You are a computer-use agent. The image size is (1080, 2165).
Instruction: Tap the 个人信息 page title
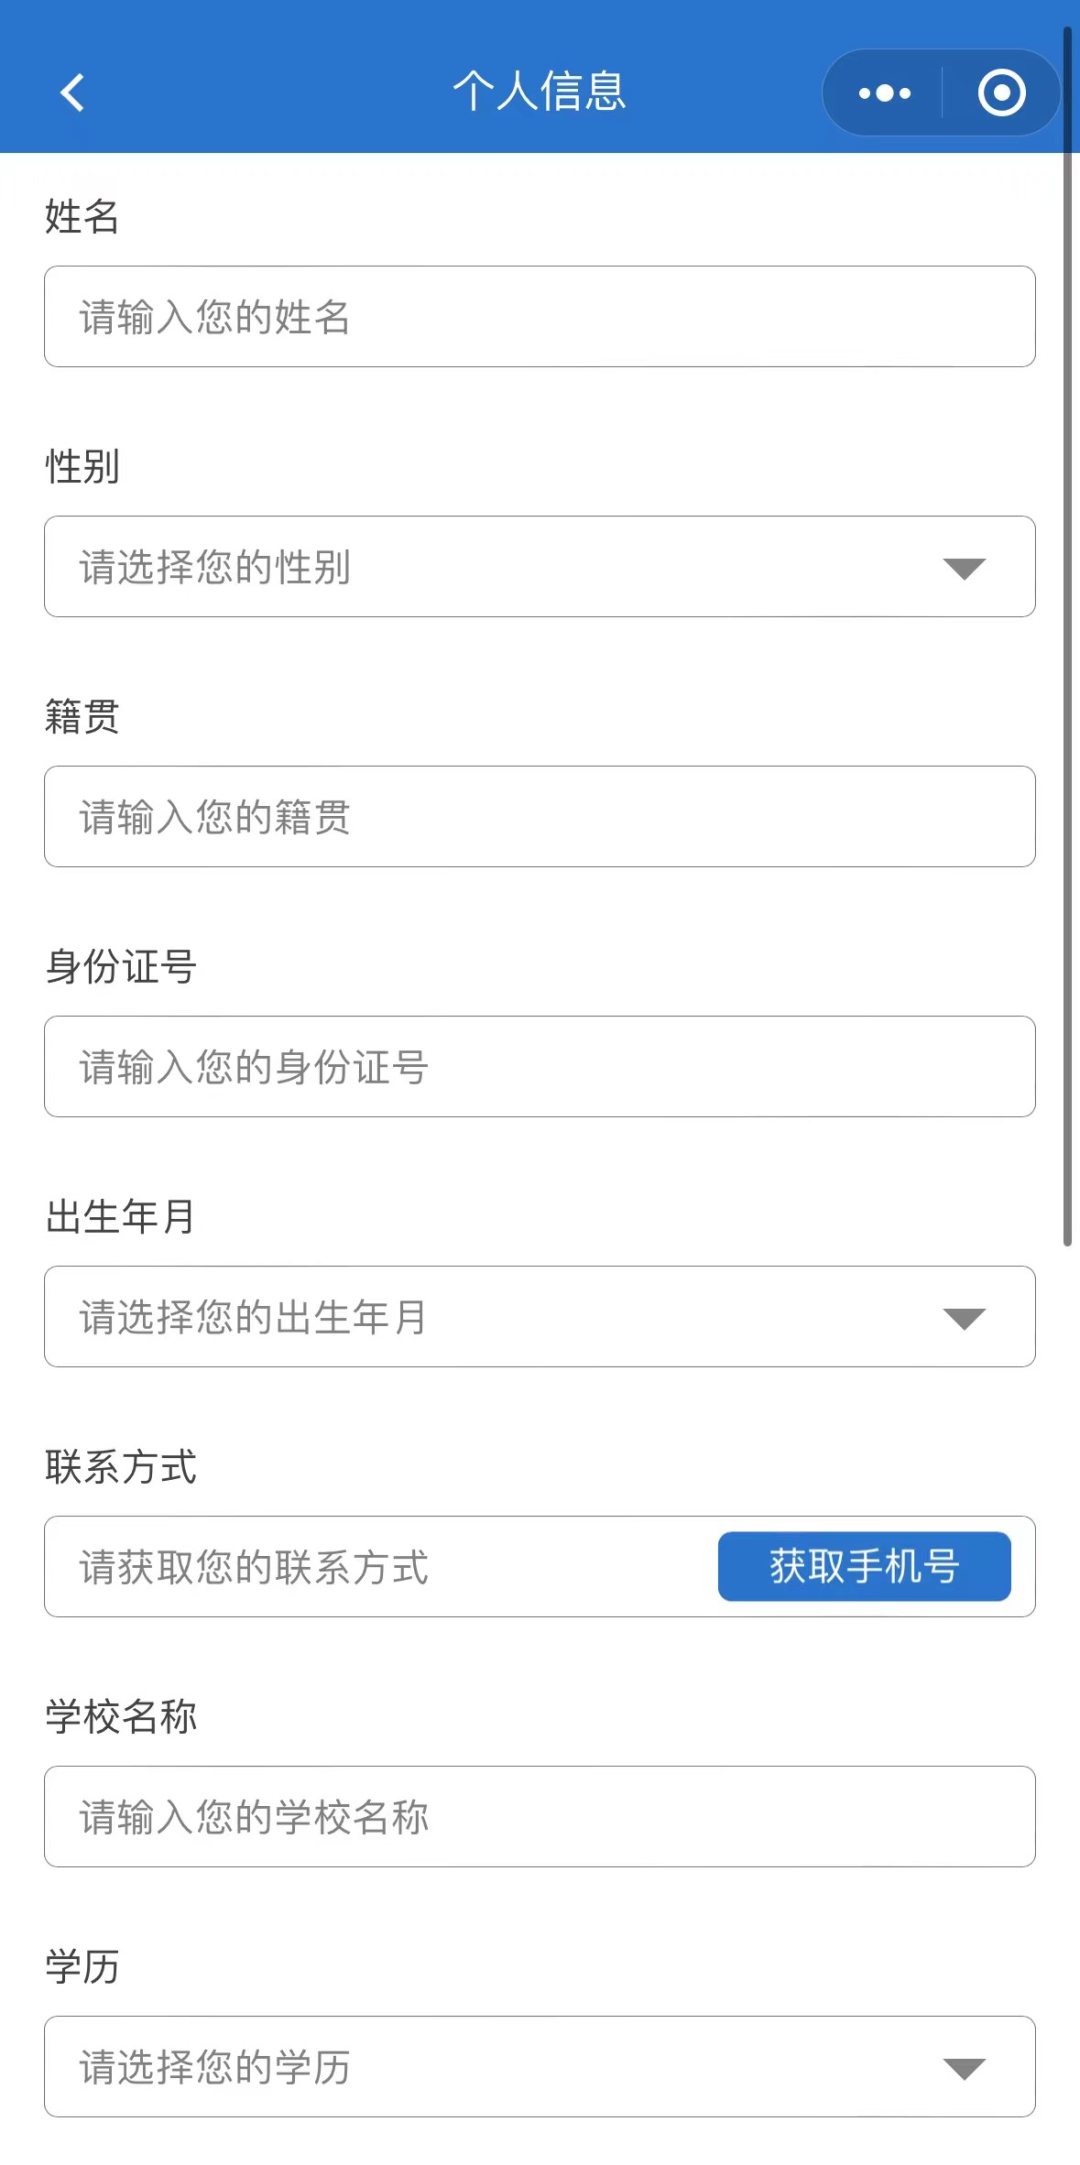(x=540, y=90)
